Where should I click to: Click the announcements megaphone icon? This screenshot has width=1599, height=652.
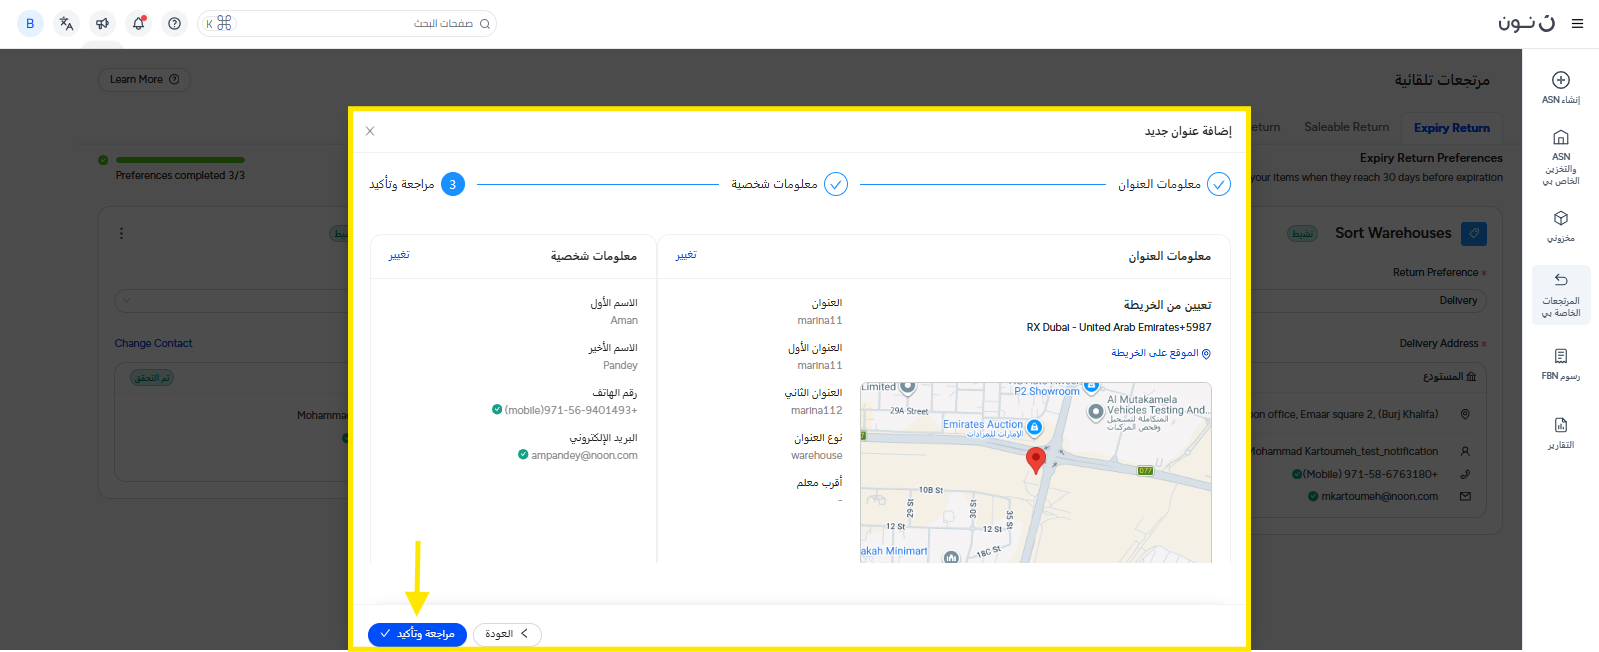(x=102, y=23)
